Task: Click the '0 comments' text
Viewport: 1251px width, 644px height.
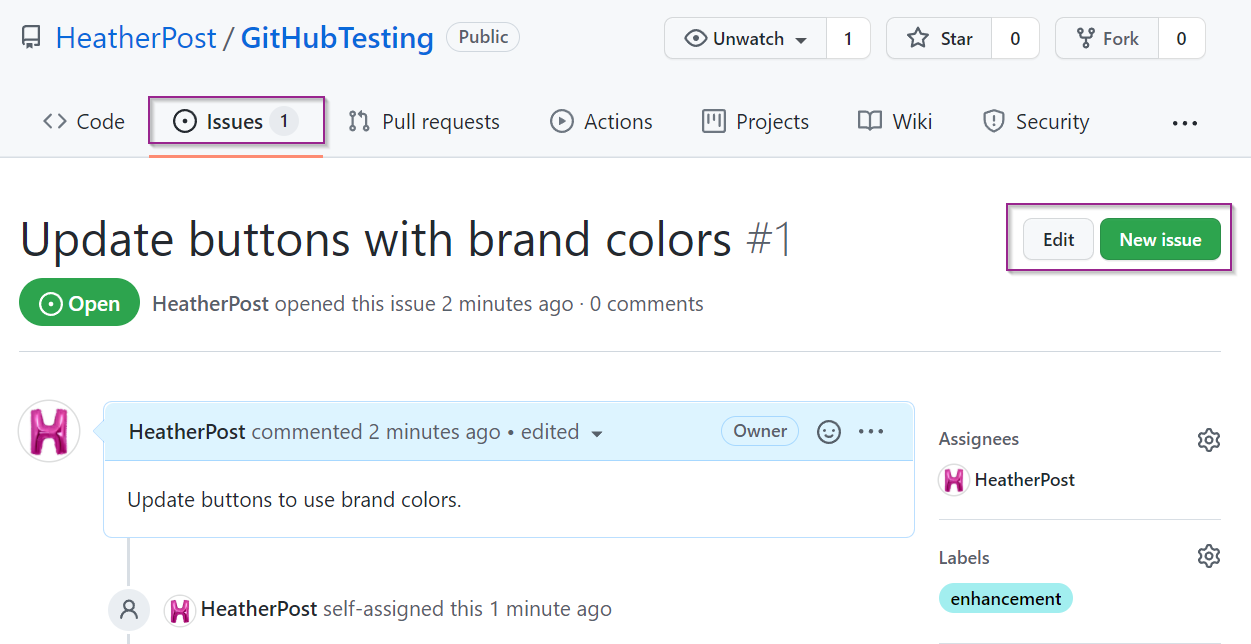Action: pyautogui.click(x=647, y=304)
